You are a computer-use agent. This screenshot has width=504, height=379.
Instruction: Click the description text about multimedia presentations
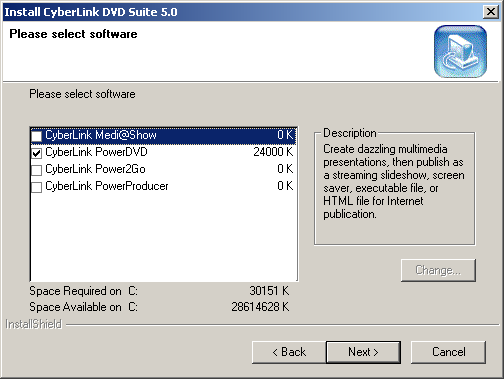(x=394, y=181)
